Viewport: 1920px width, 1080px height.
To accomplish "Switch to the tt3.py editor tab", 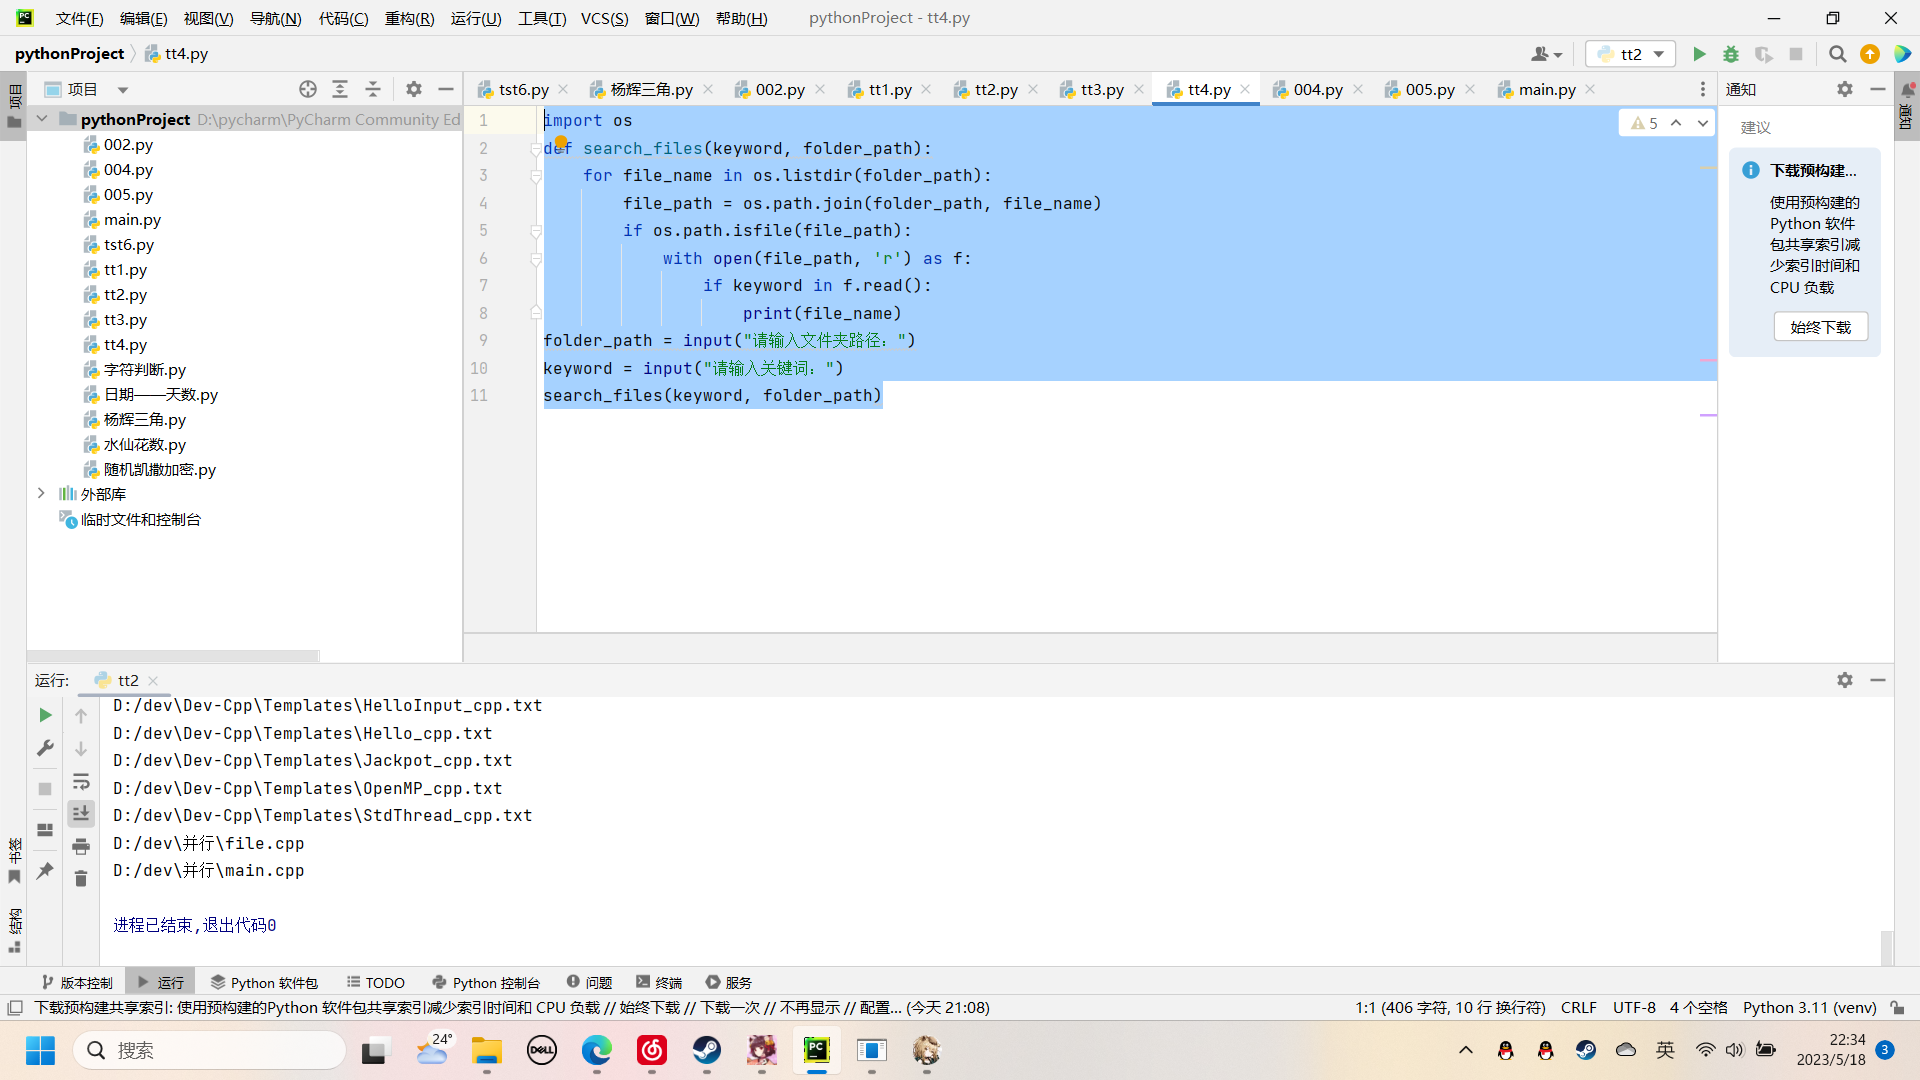I will (1102, 89).
